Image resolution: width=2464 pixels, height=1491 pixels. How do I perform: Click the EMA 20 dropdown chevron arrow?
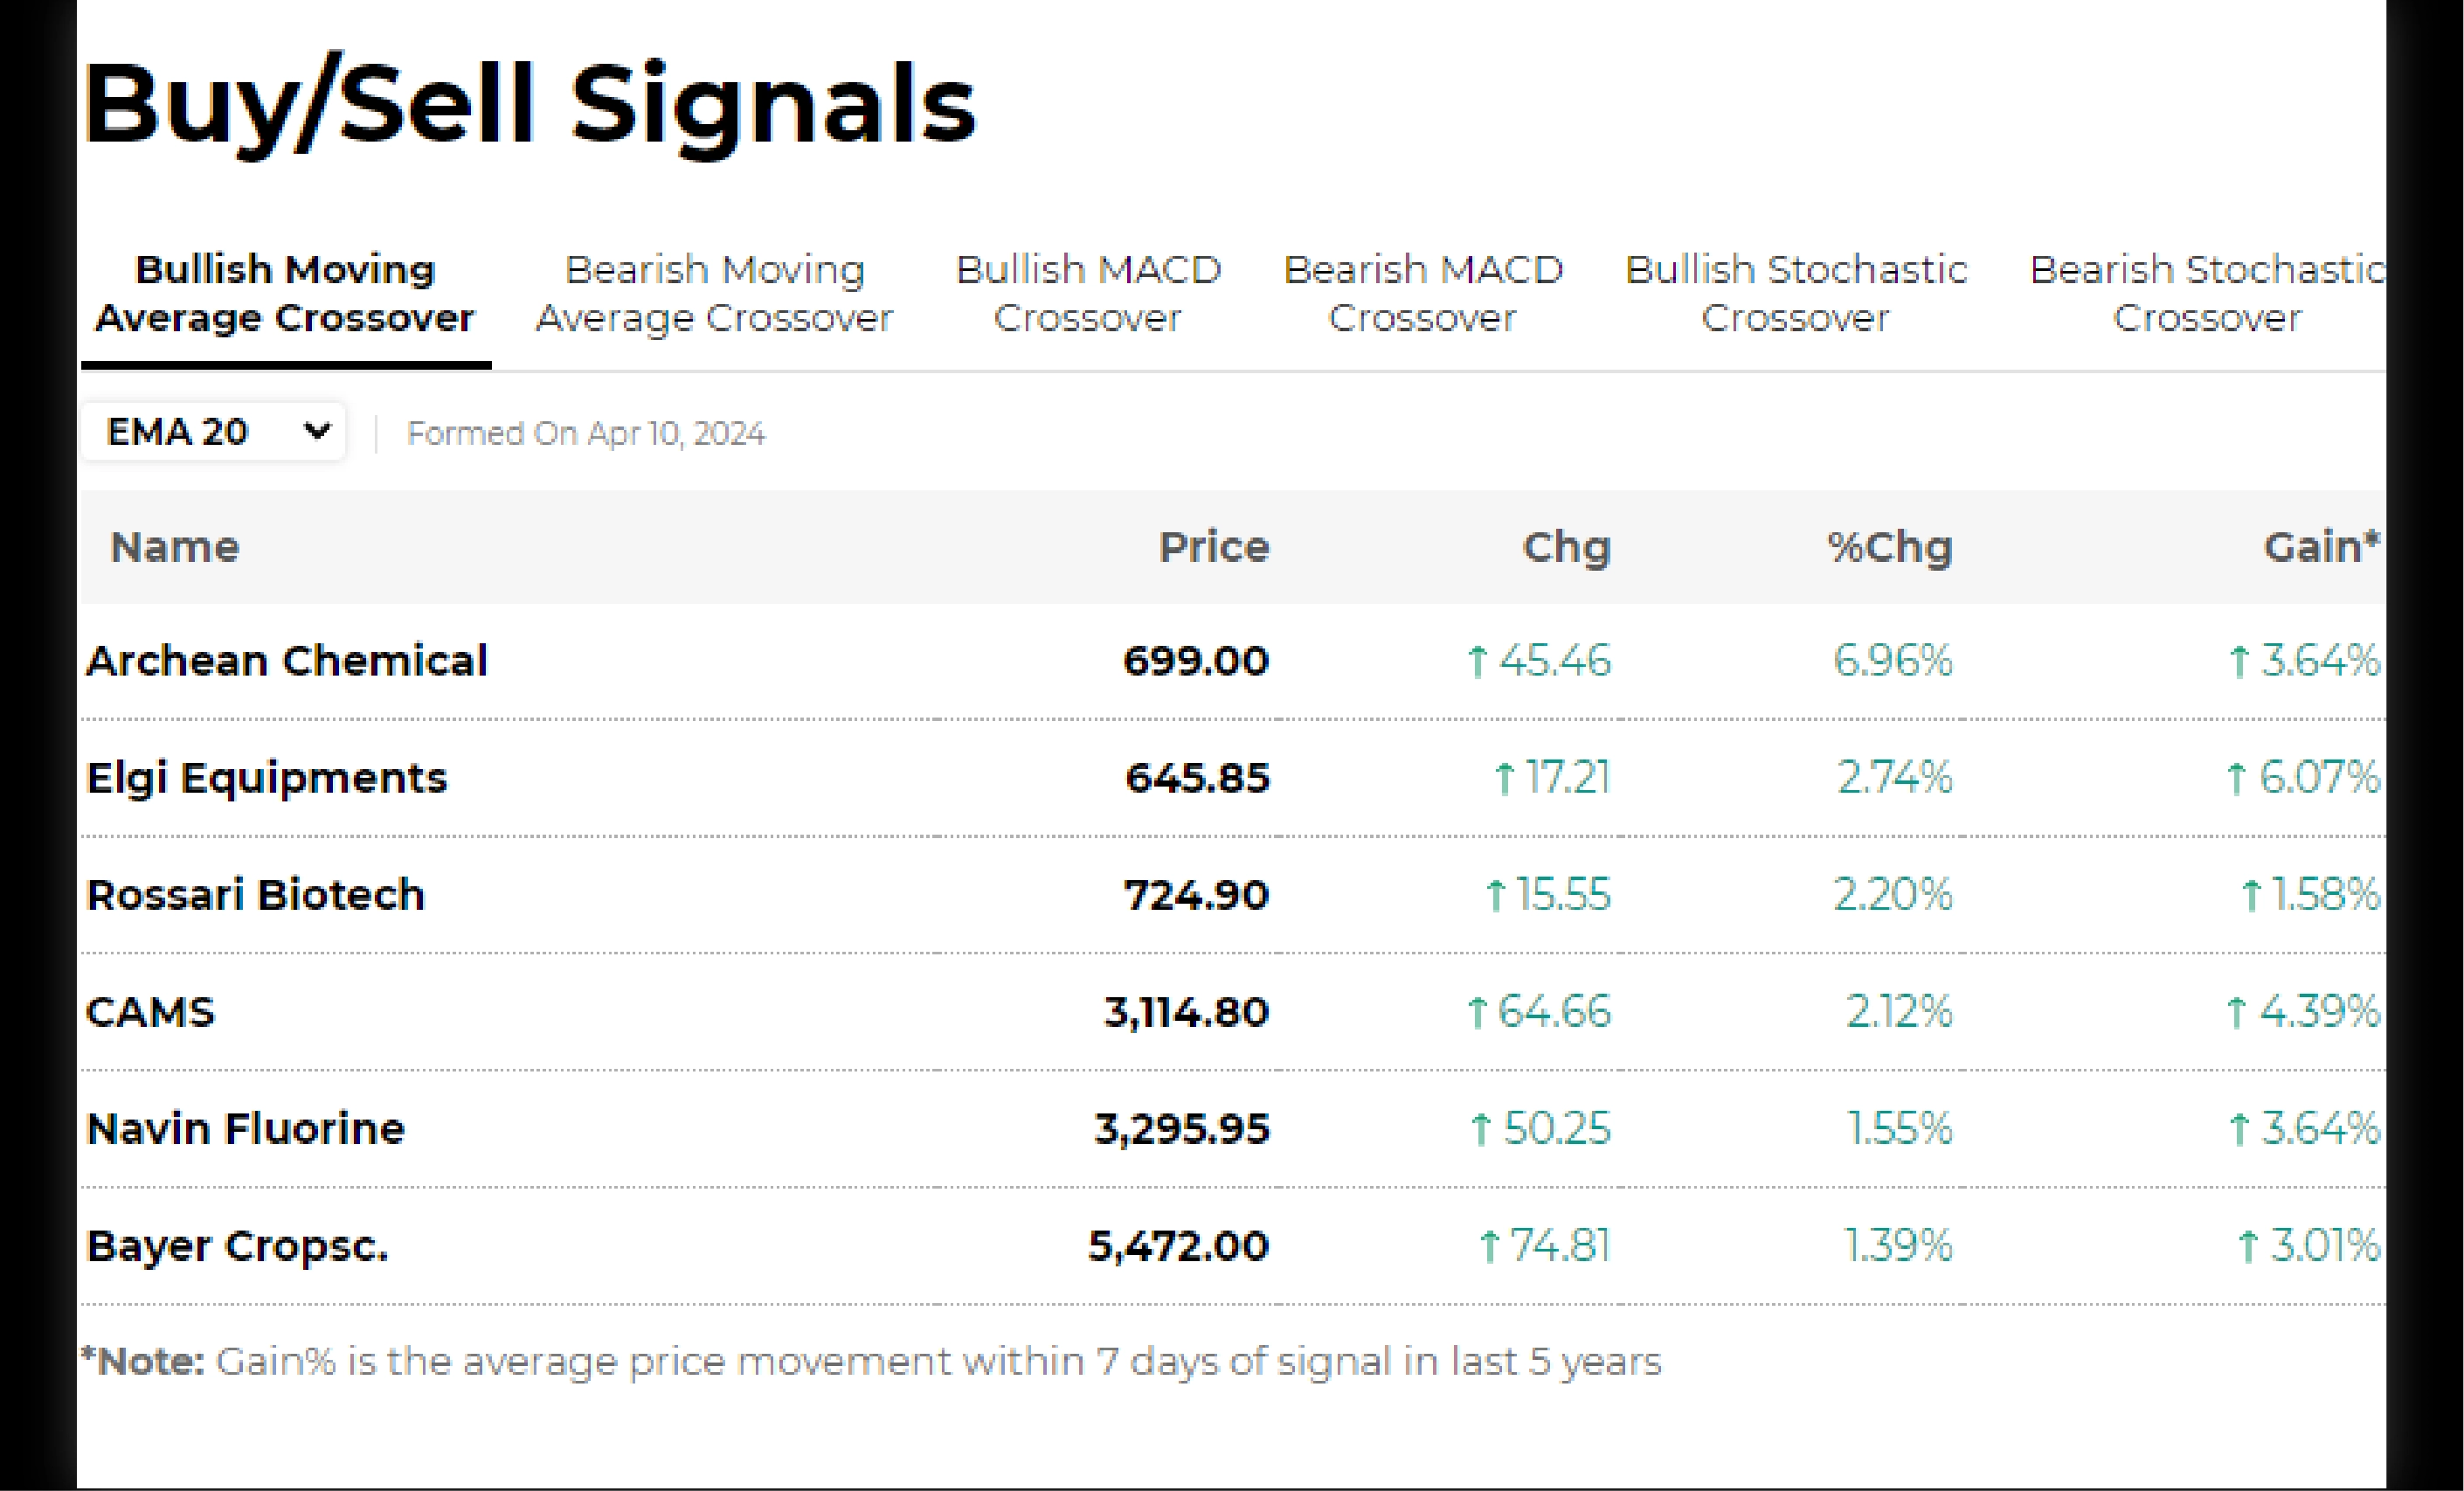(x=317, y=432)
